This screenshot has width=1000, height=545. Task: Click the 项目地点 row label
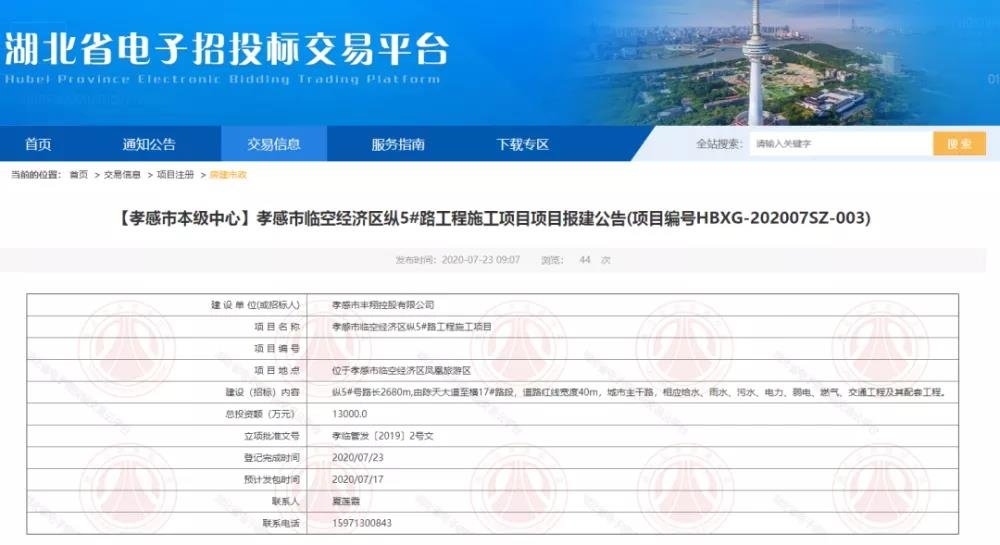[x=277, y=370]
